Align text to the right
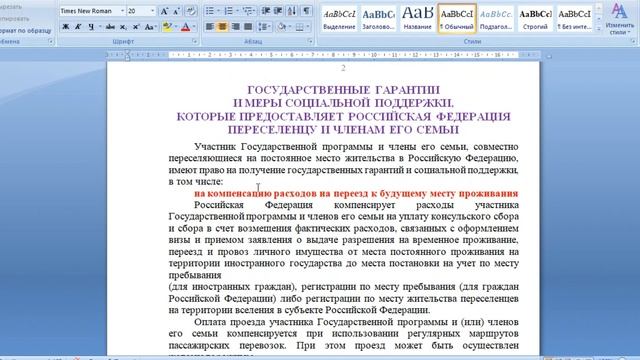The height and width of the screenshot is (360, 640). pyautogui.click(x=236, y=27)
